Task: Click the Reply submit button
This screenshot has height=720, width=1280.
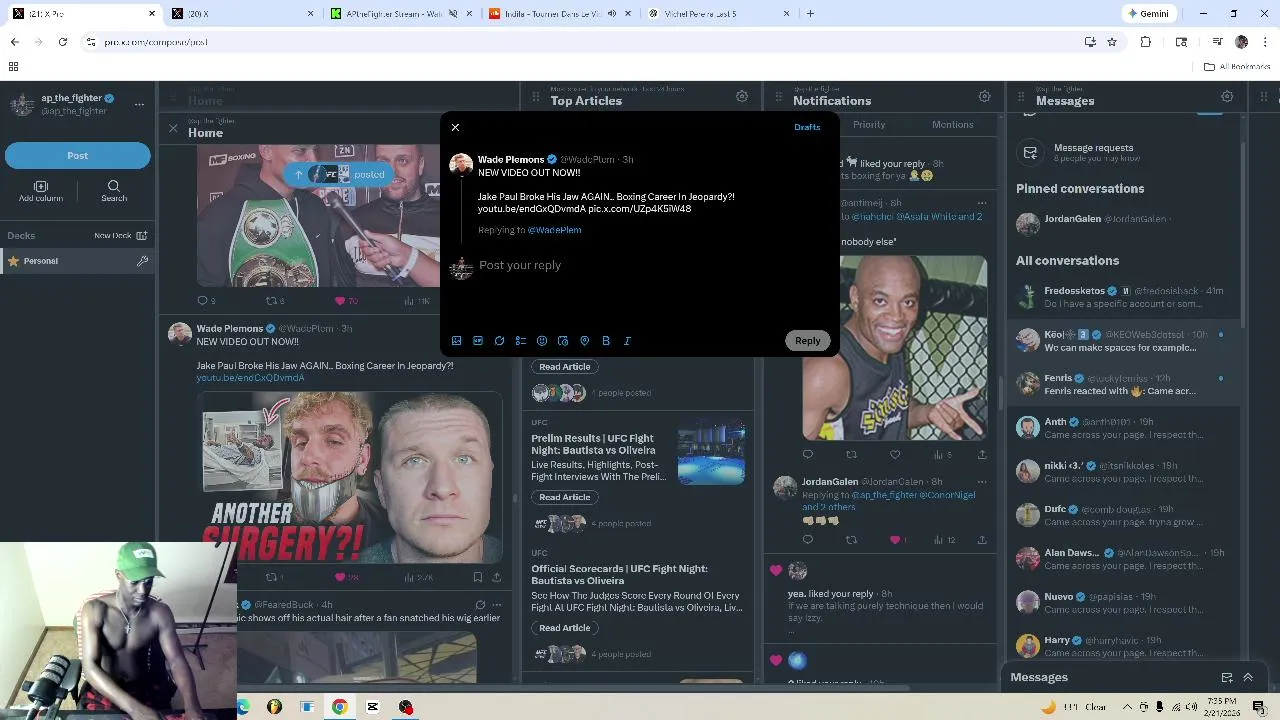Action: coord(807,341)
